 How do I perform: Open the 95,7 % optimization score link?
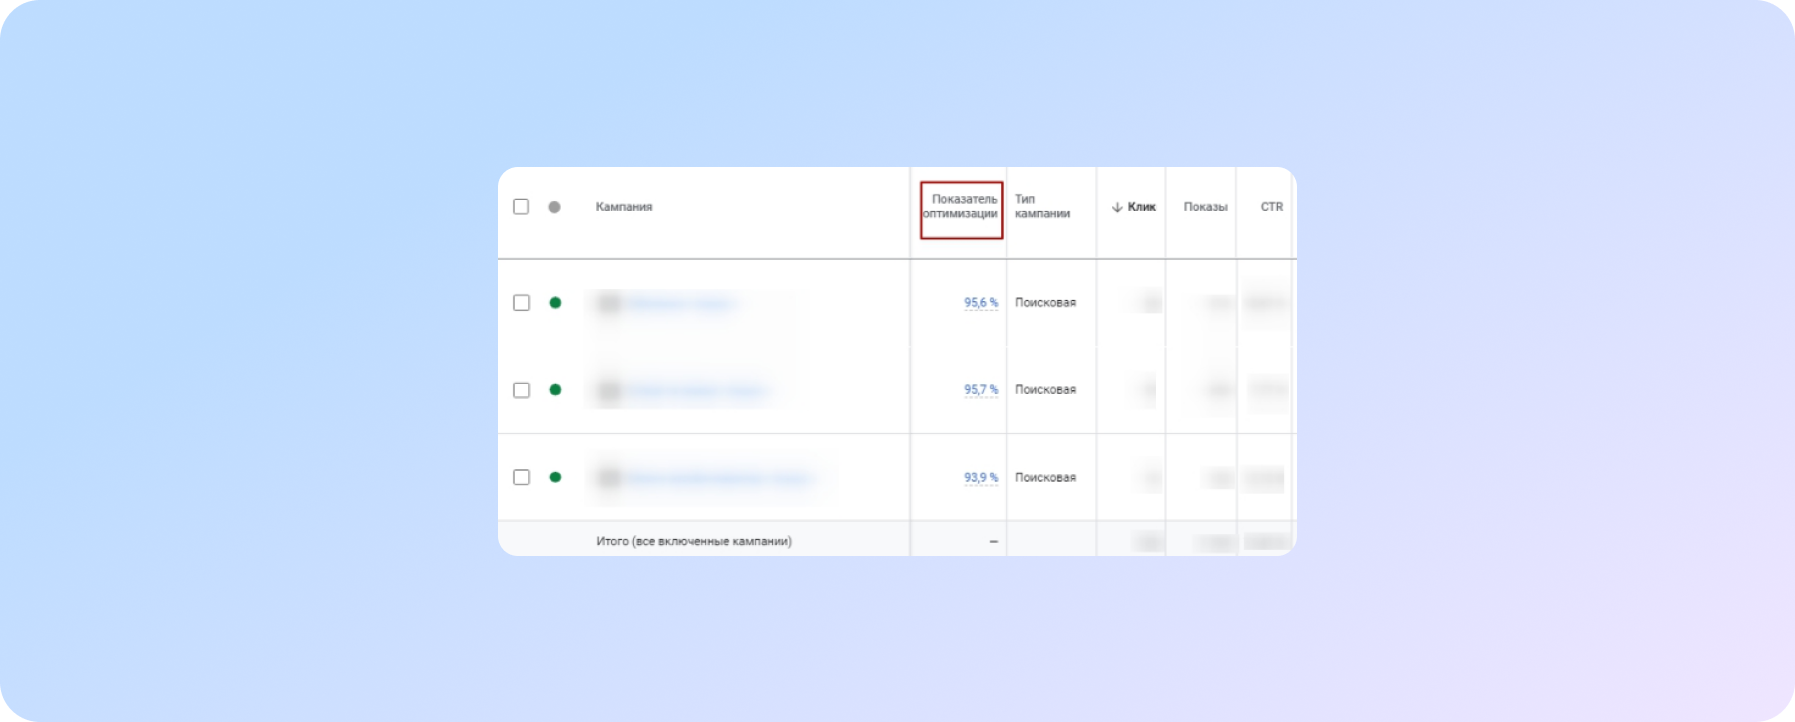pyautogui.click(x=981, y=390)
